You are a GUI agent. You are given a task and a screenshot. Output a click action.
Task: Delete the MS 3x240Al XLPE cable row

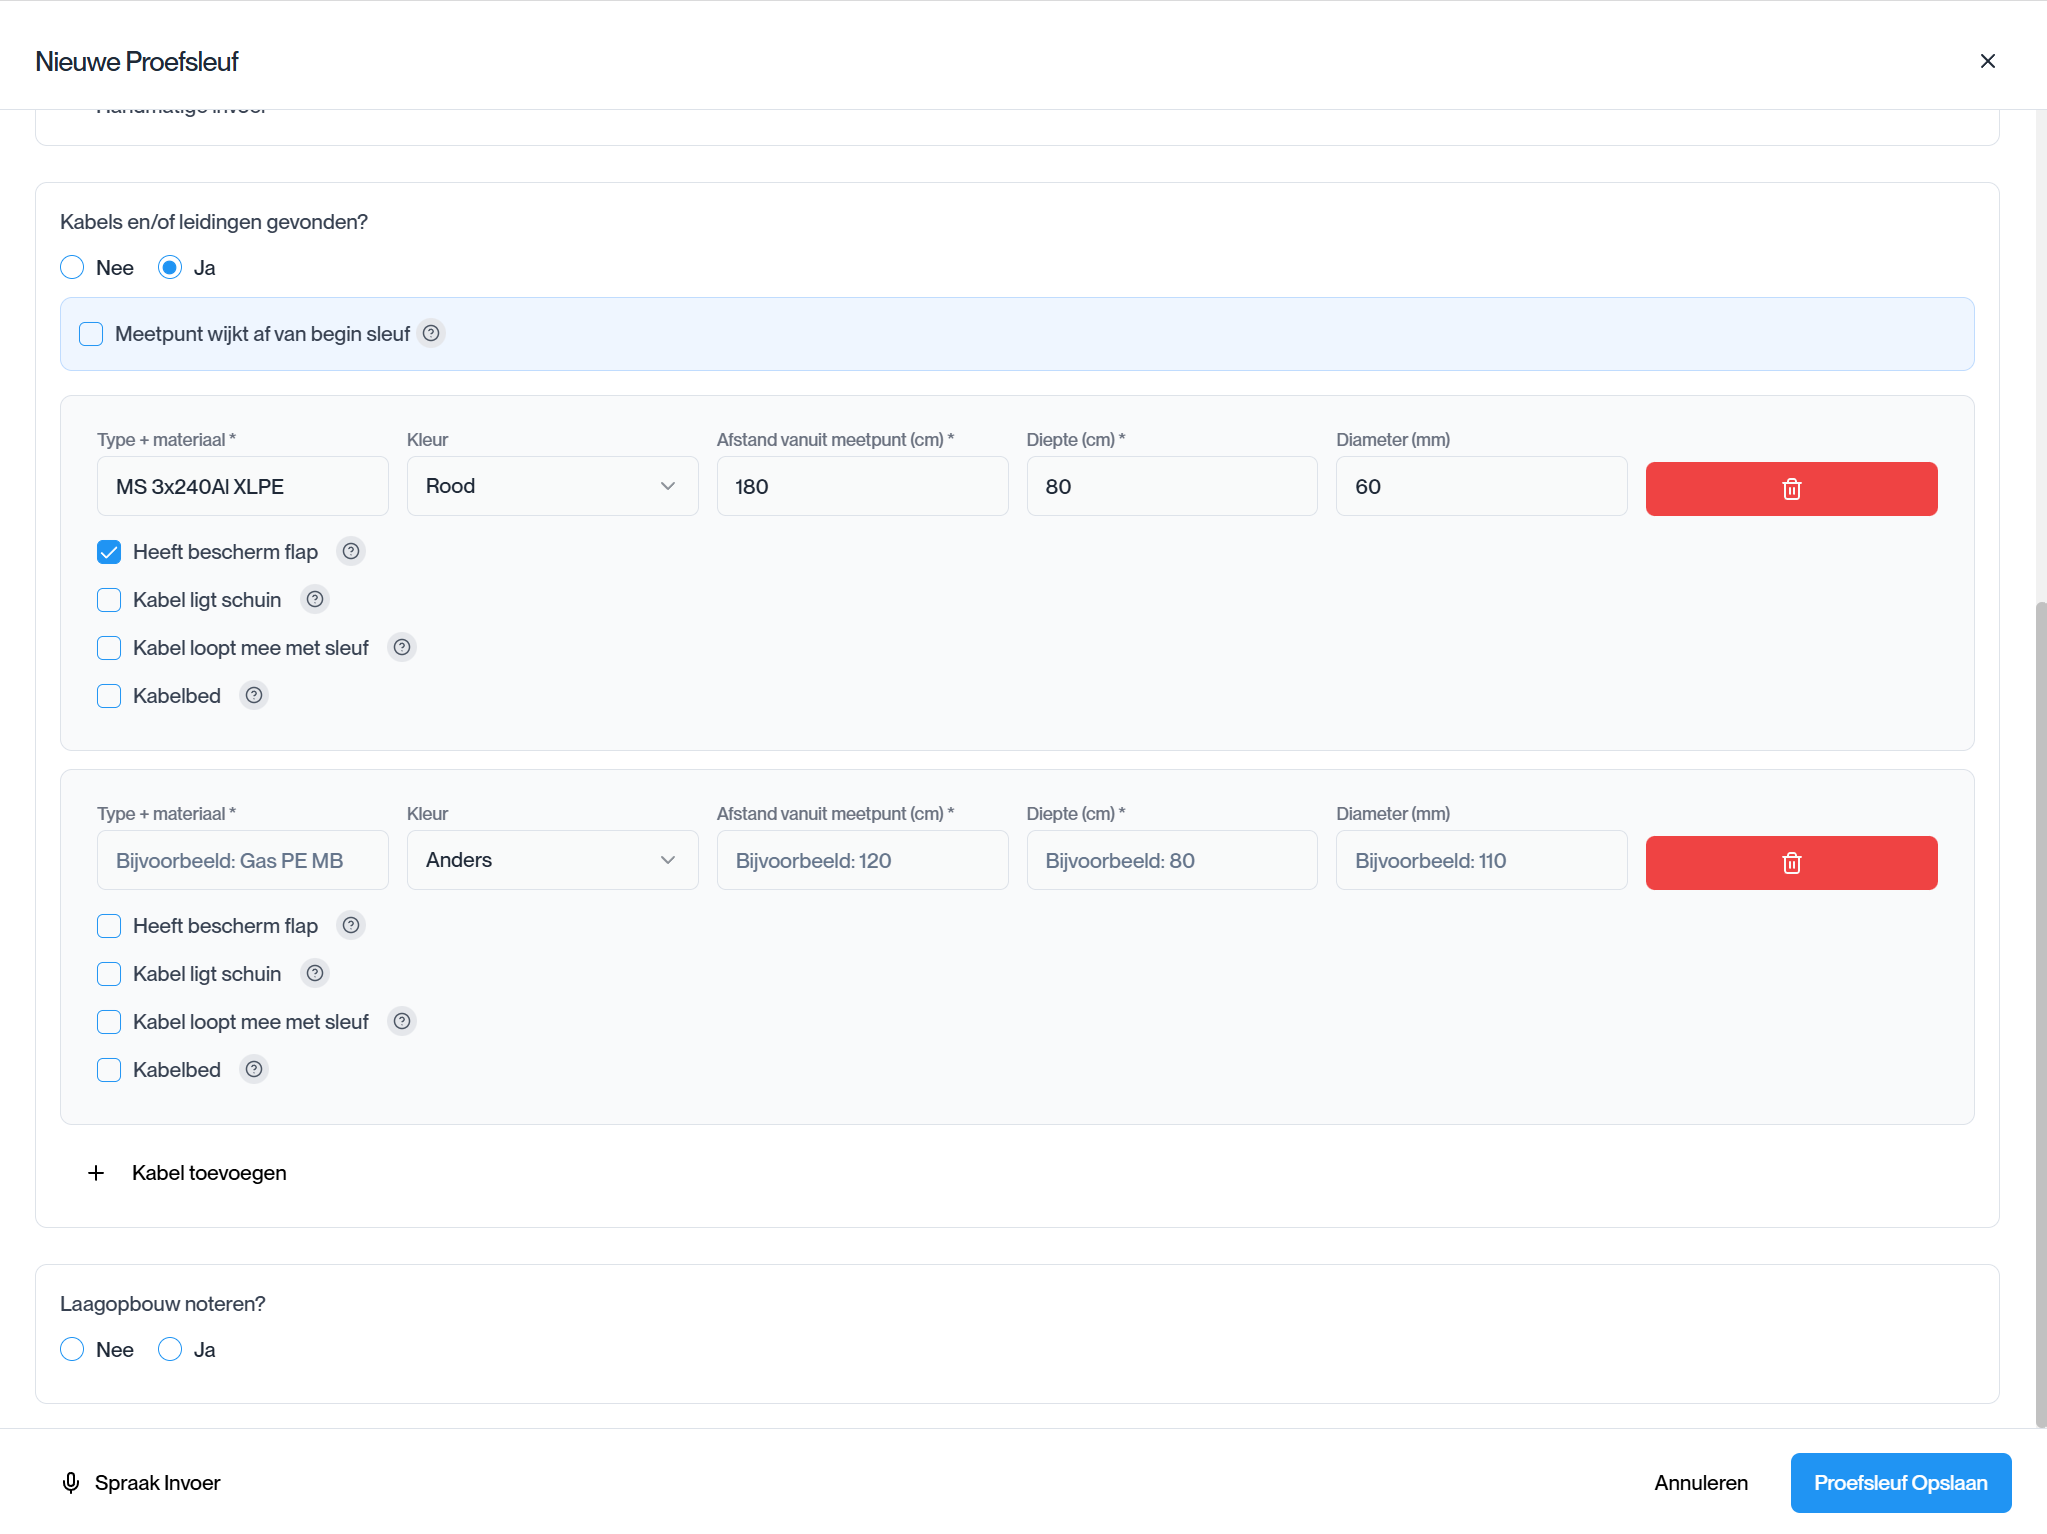pos(1790,489)
